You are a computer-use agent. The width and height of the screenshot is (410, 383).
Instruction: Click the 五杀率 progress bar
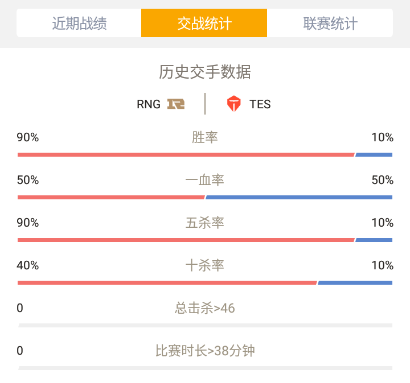205,240
